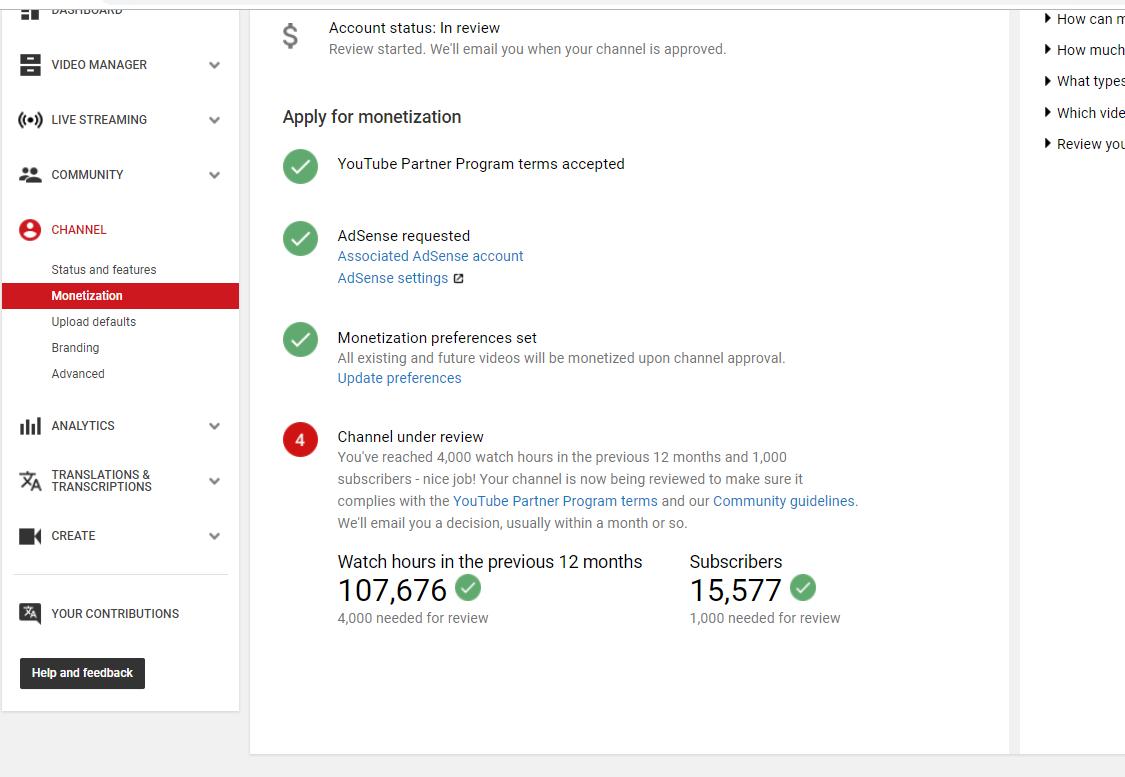Click the Help and feedback button
Screen dimensions: 1125x777
(x=83, y=673)
